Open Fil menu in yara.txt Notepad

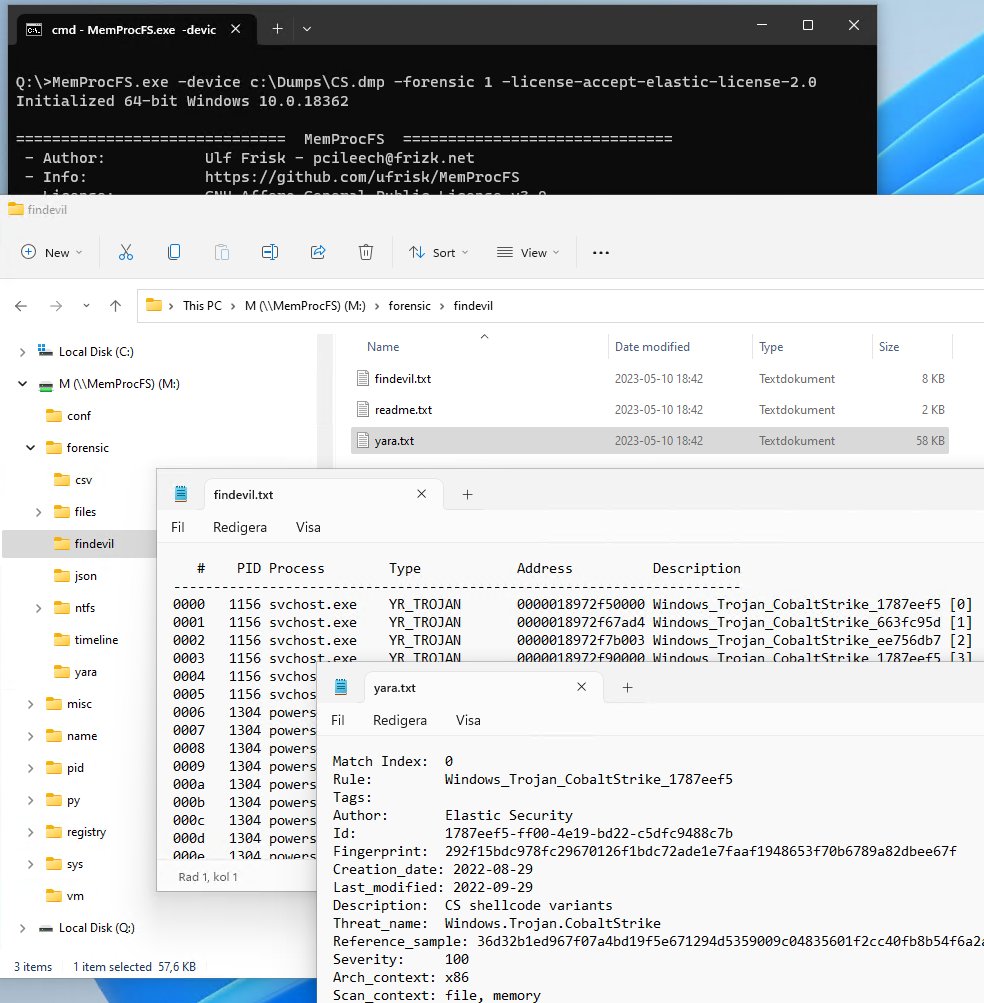338,720
